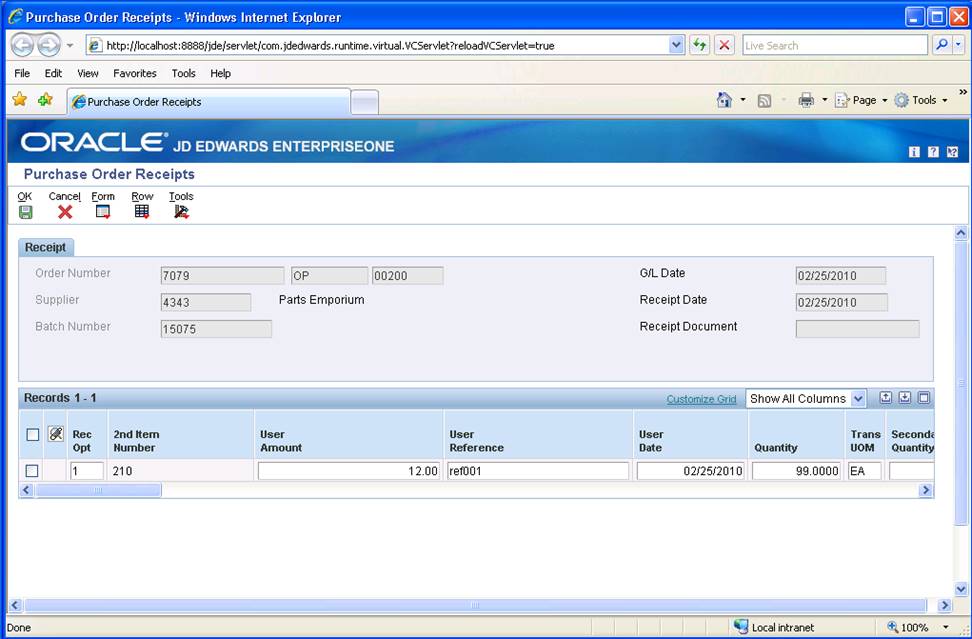Screen dimensions: 972x639
Task: Open the Print button dropdown arrow
Action: pos(824,100)
